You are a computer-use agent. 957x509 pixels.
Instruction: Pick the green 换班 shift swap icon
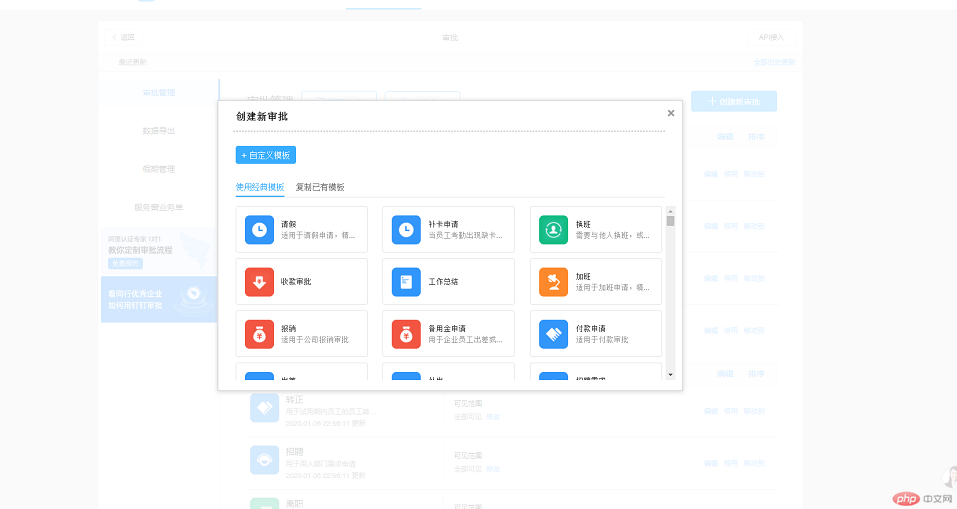(554, 229)
